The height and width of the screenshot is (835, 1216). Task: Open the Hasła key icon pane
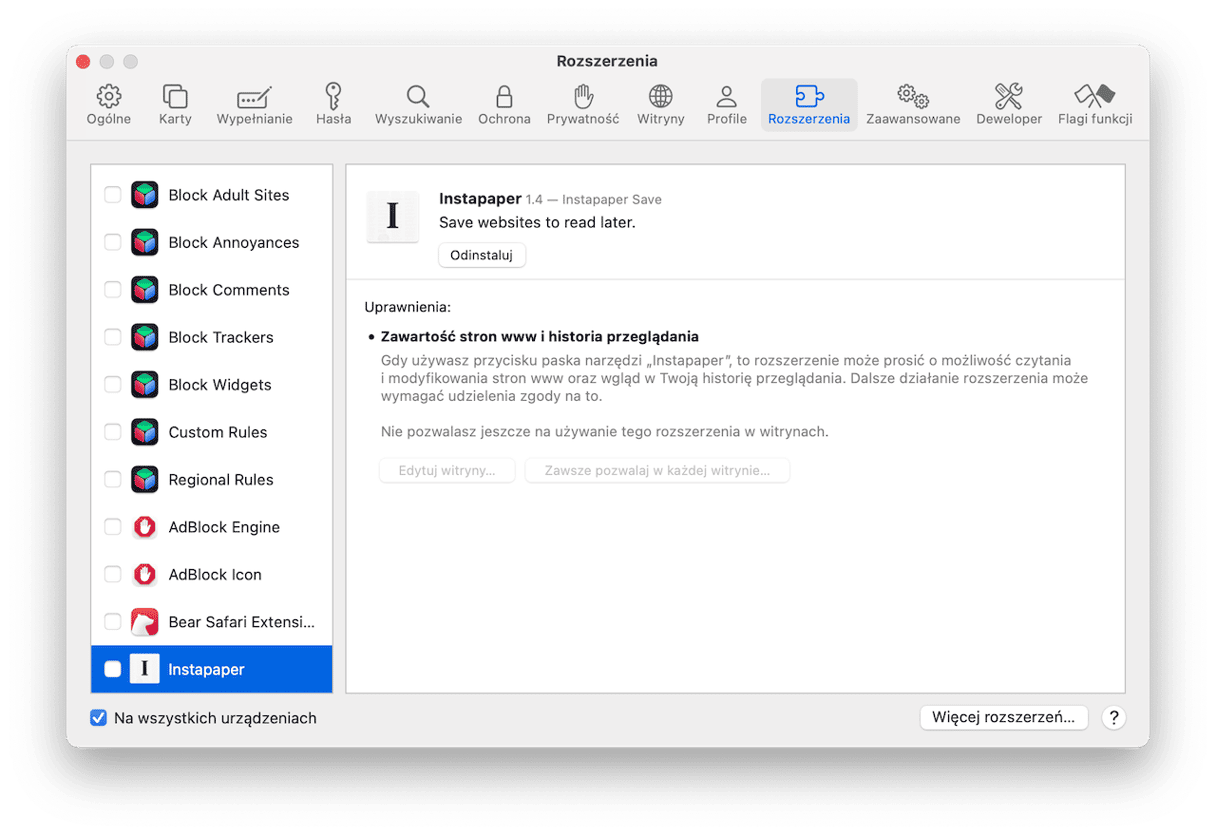tap(333, 97)
